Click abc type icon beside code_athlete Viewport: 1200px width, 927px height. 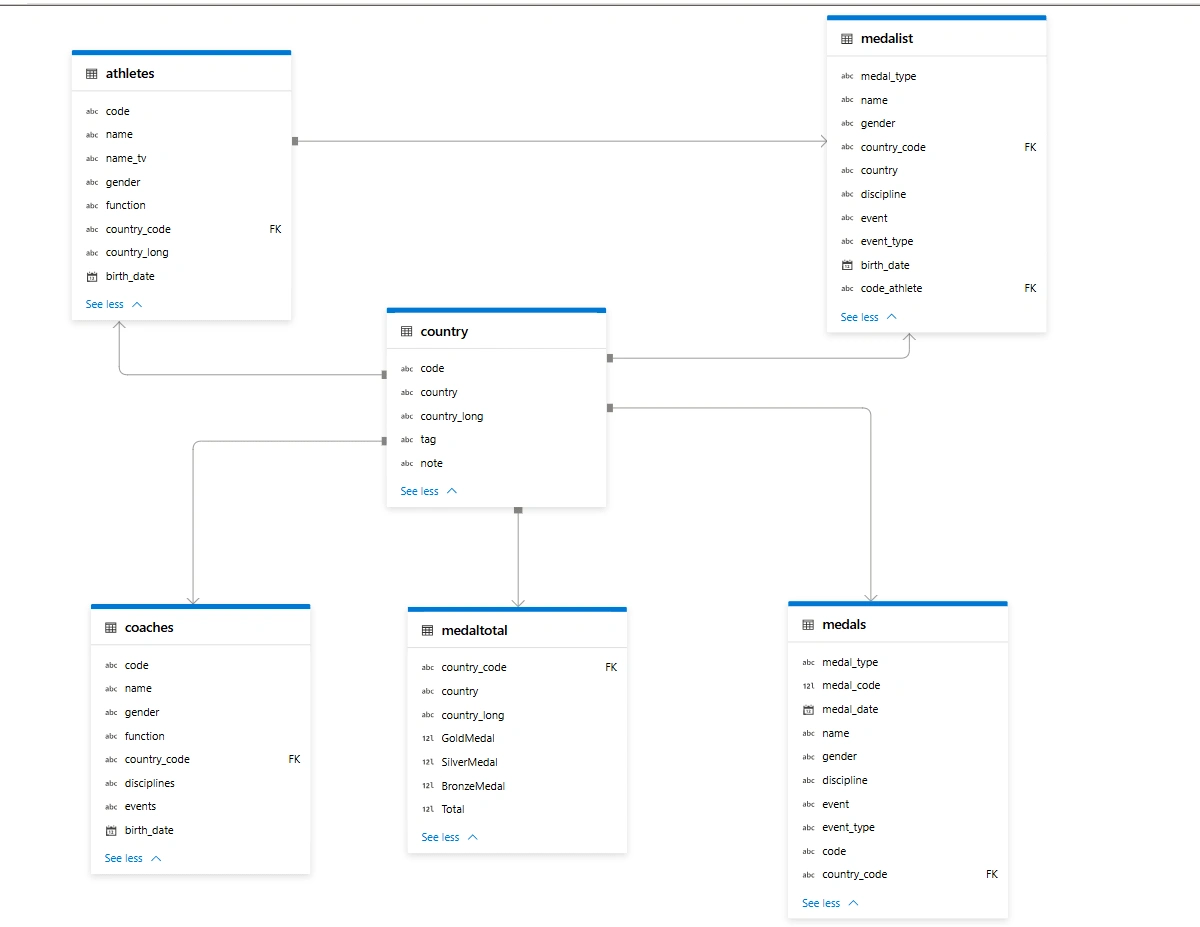point(847,289)
